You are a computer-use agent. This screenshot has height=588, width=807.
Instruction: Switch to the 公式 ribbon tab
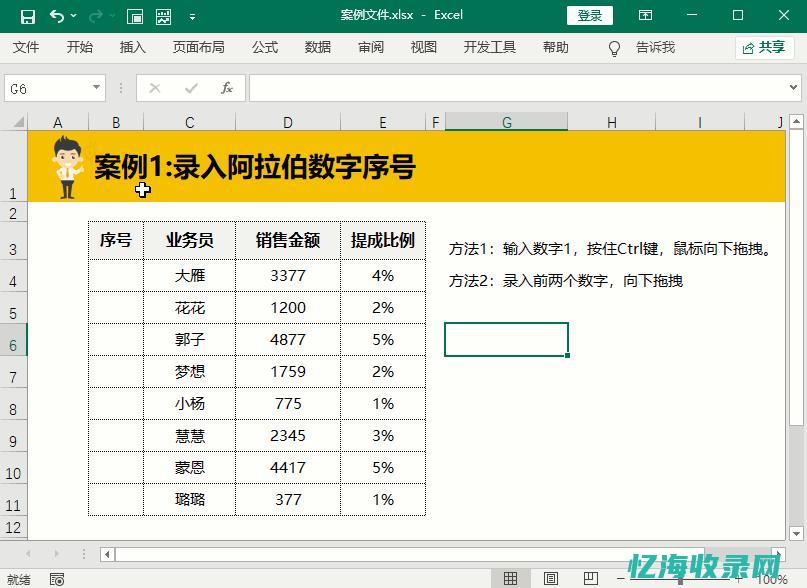264,47
